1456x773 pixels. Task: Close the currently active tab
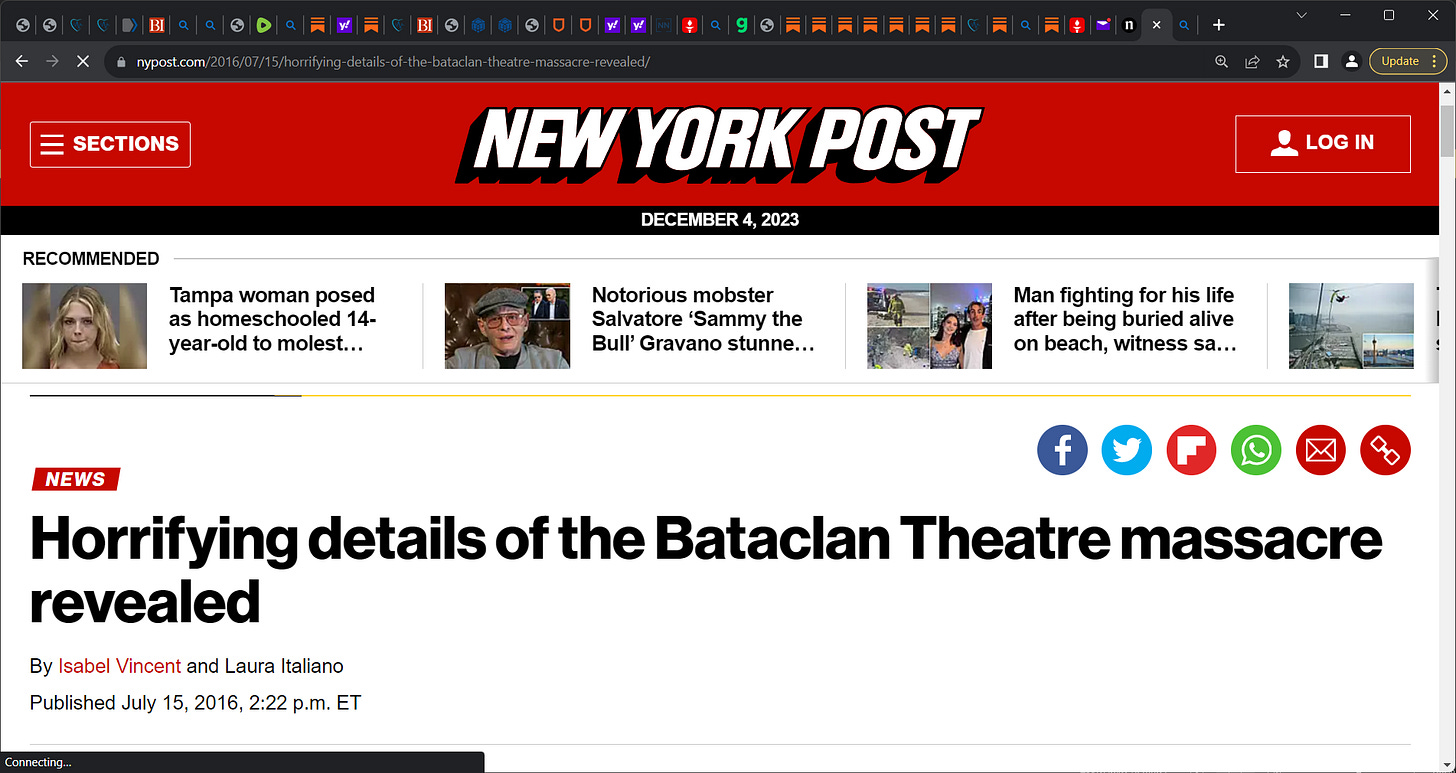[1157, 25]
